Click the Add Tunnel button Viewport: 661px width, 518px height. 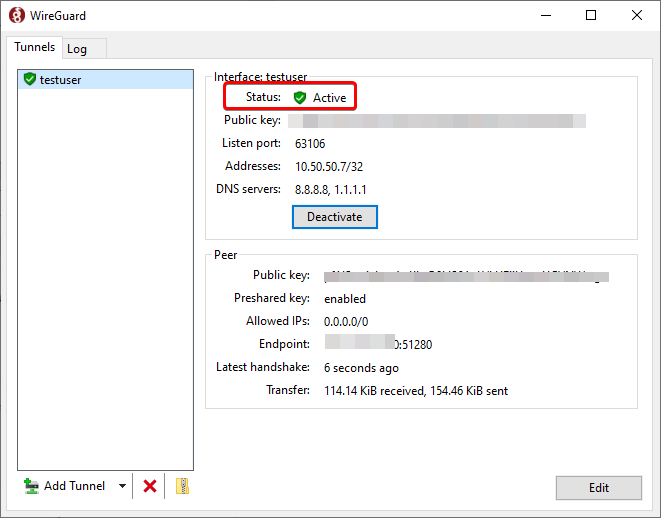point(66,486)
